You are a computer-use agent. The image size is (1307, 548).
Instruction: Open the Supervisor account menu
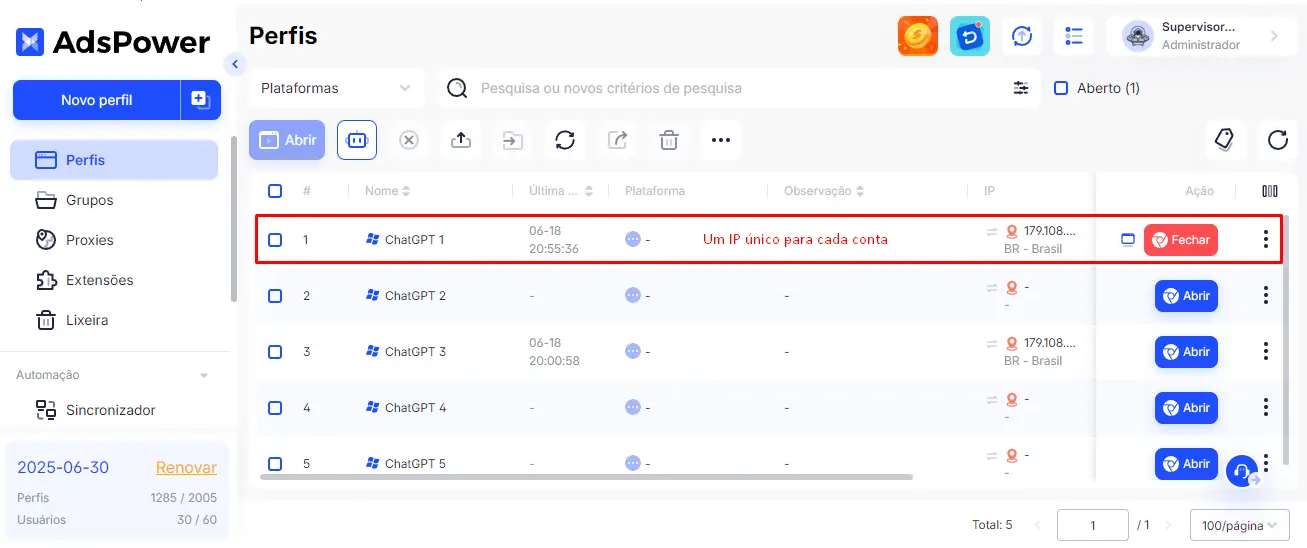pos(1201,36)
